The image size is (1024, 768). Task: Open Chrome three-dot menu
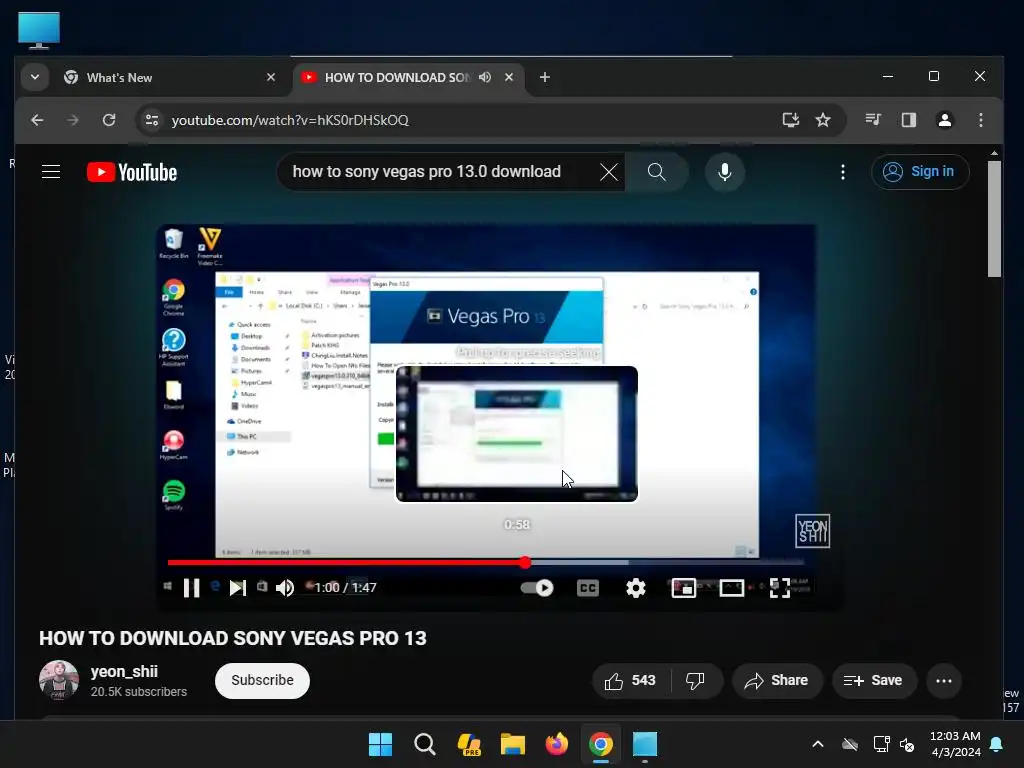click(980, 120)
